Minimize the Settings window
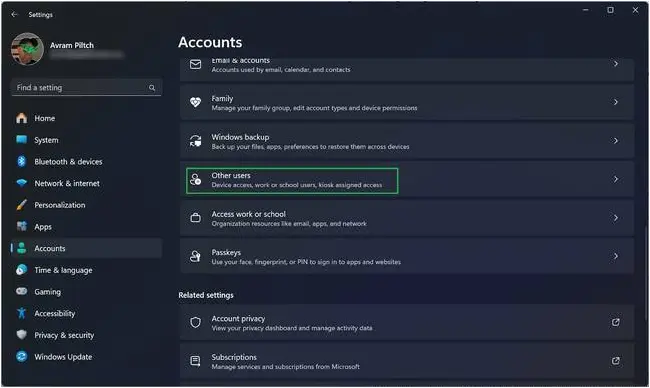 click(x=585, y=10)
